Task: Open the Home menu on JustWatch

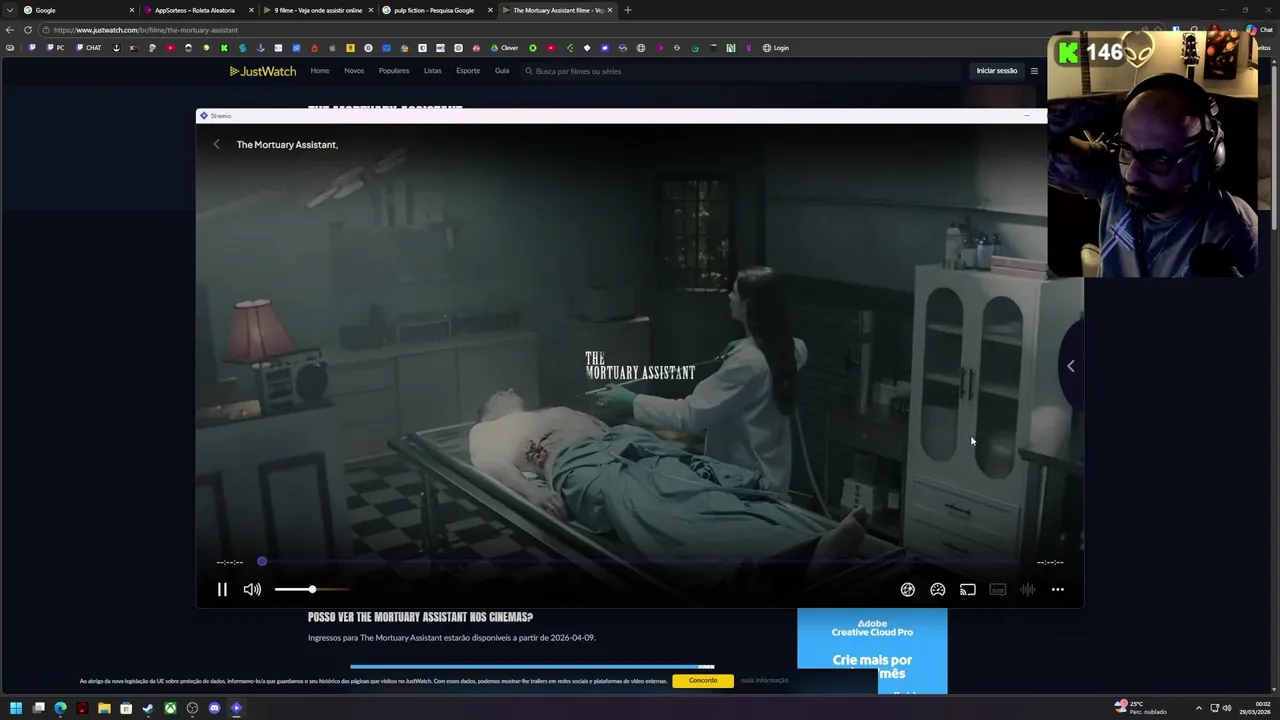Action: [320, 71]
